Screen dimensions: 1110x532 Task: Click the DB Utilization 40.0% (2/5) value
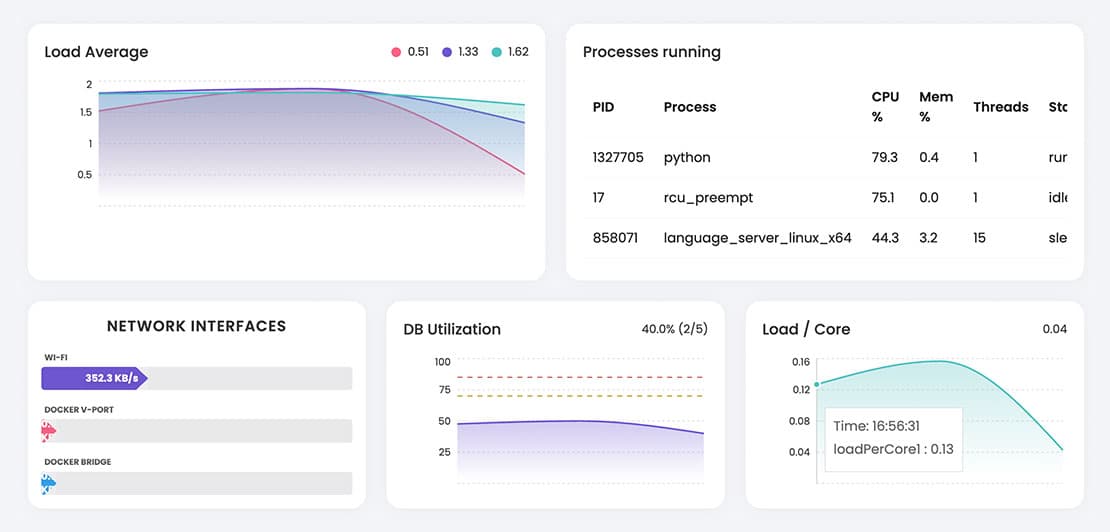pyautogui.click(x=674, y=328)
